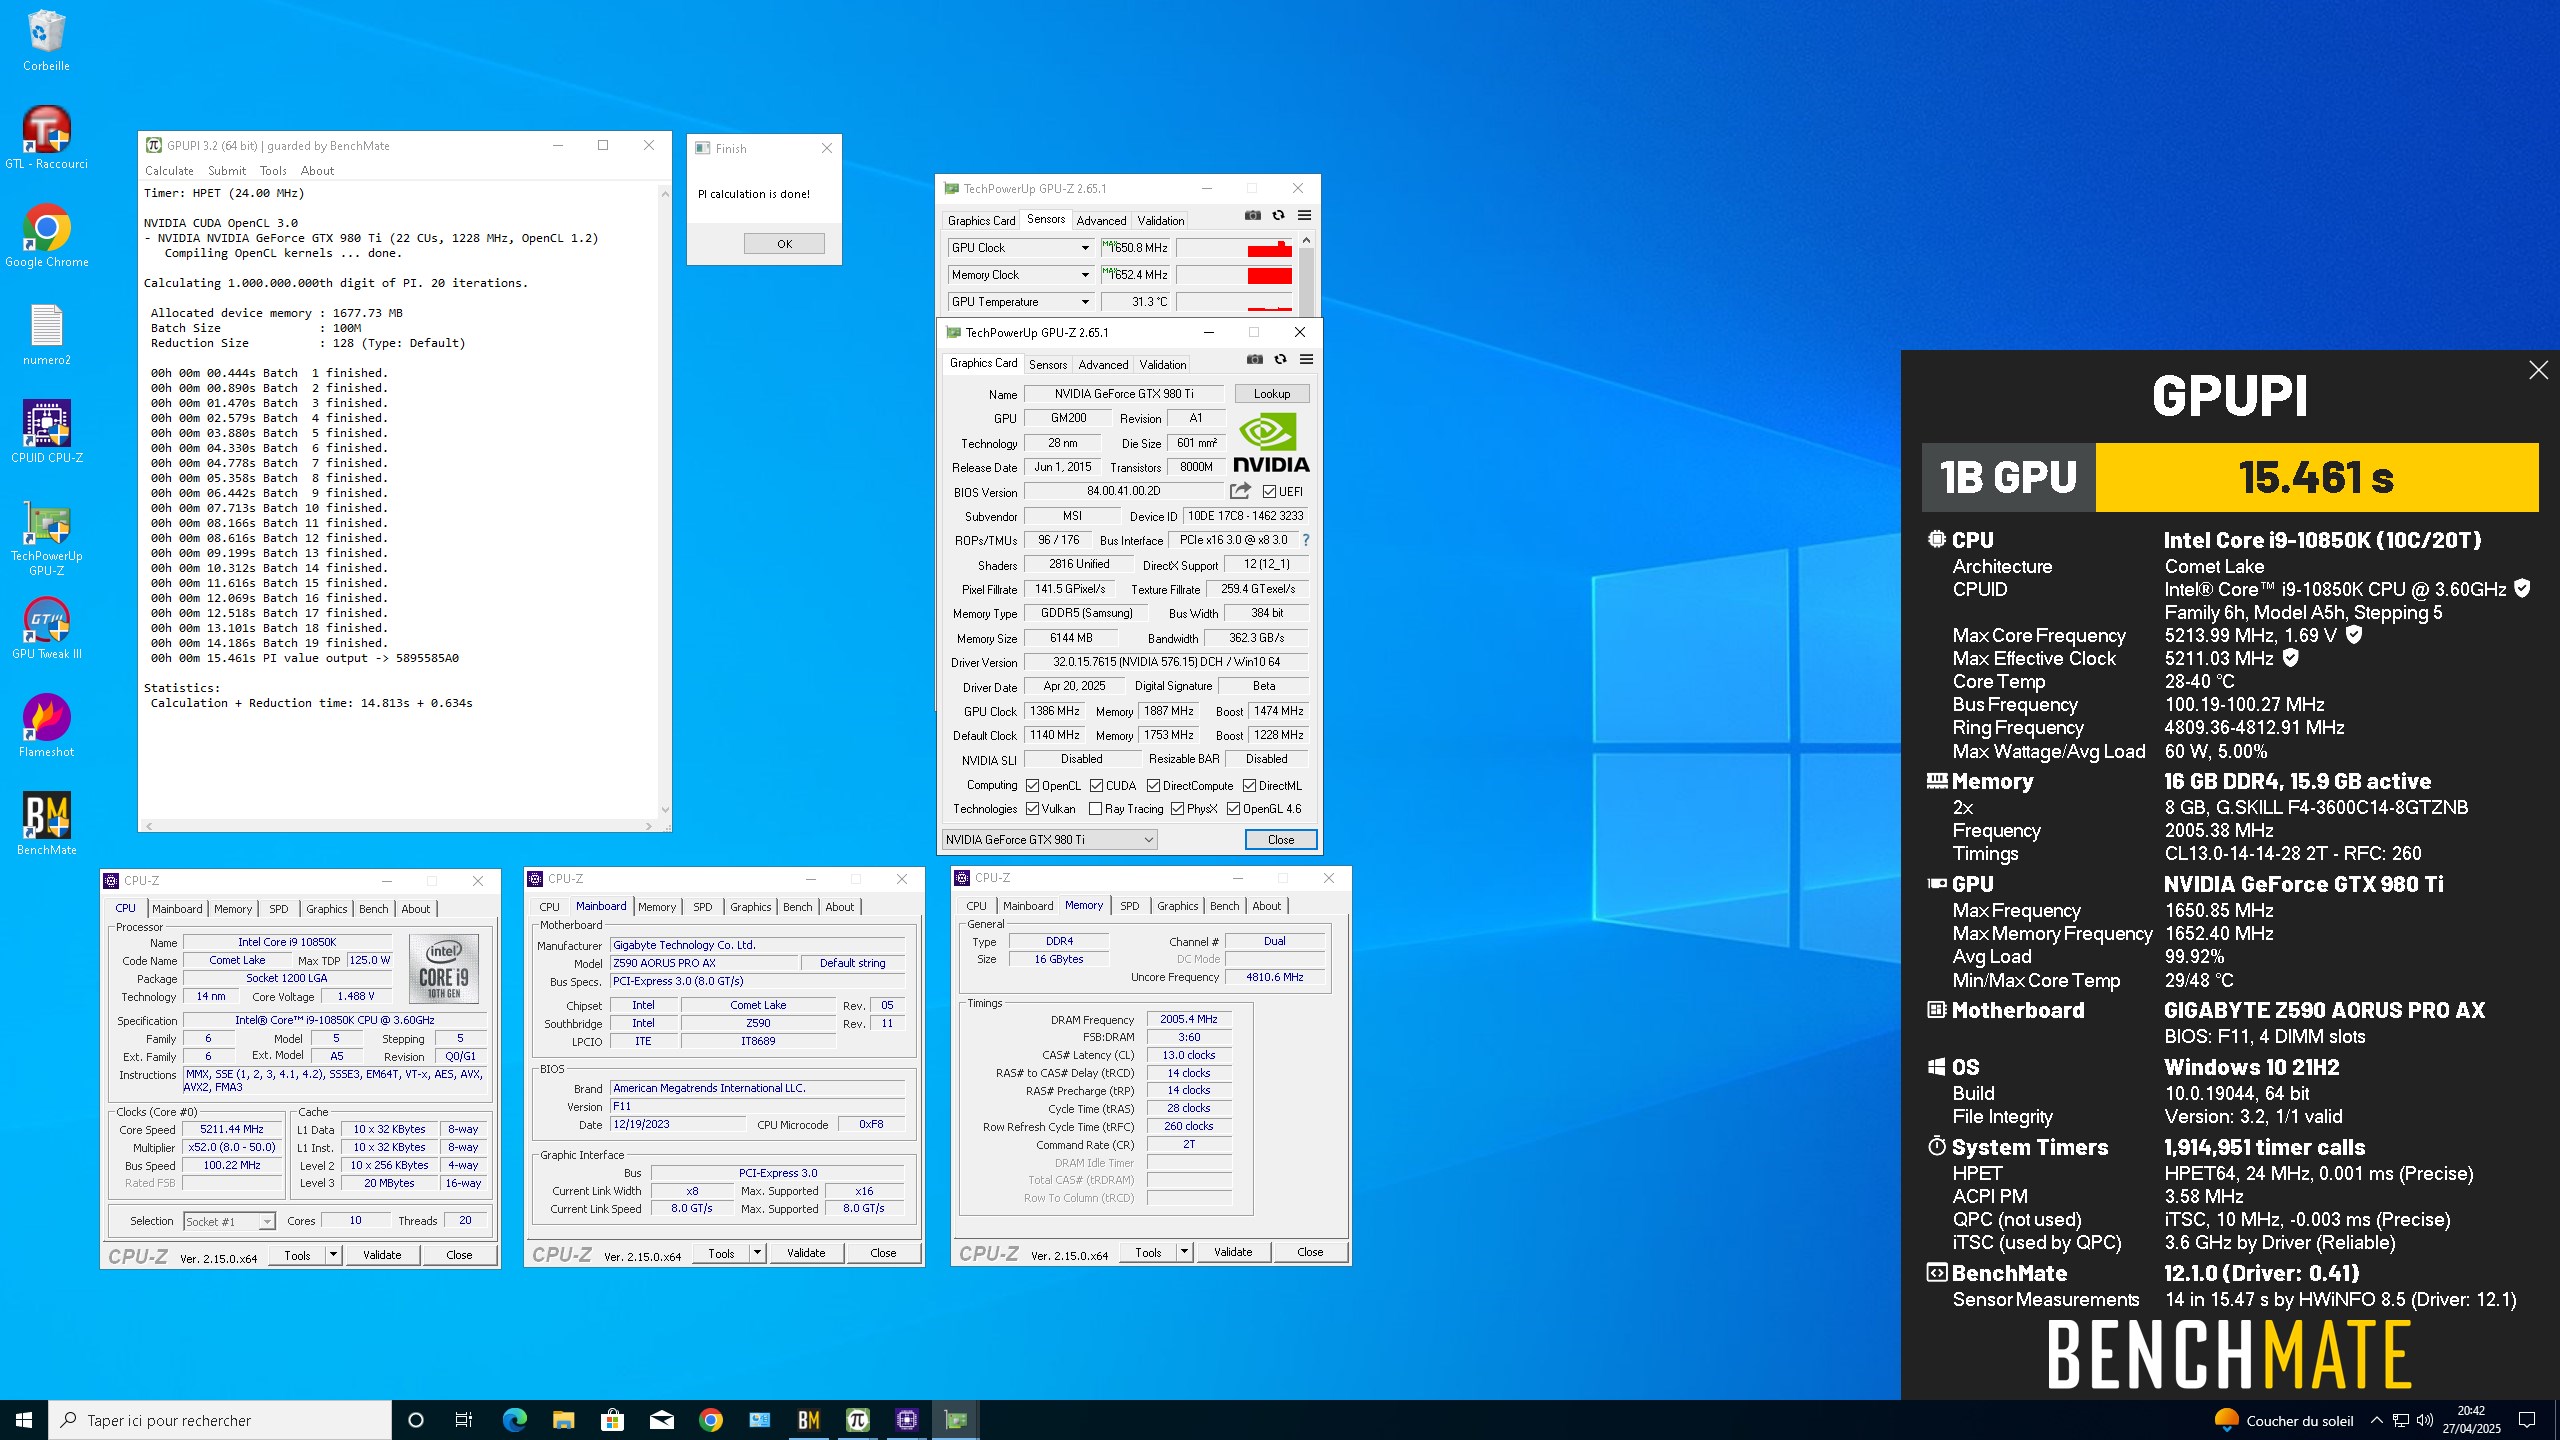Toggle the Vulkan checkbox in GPU-Z

click(1032, 809)
